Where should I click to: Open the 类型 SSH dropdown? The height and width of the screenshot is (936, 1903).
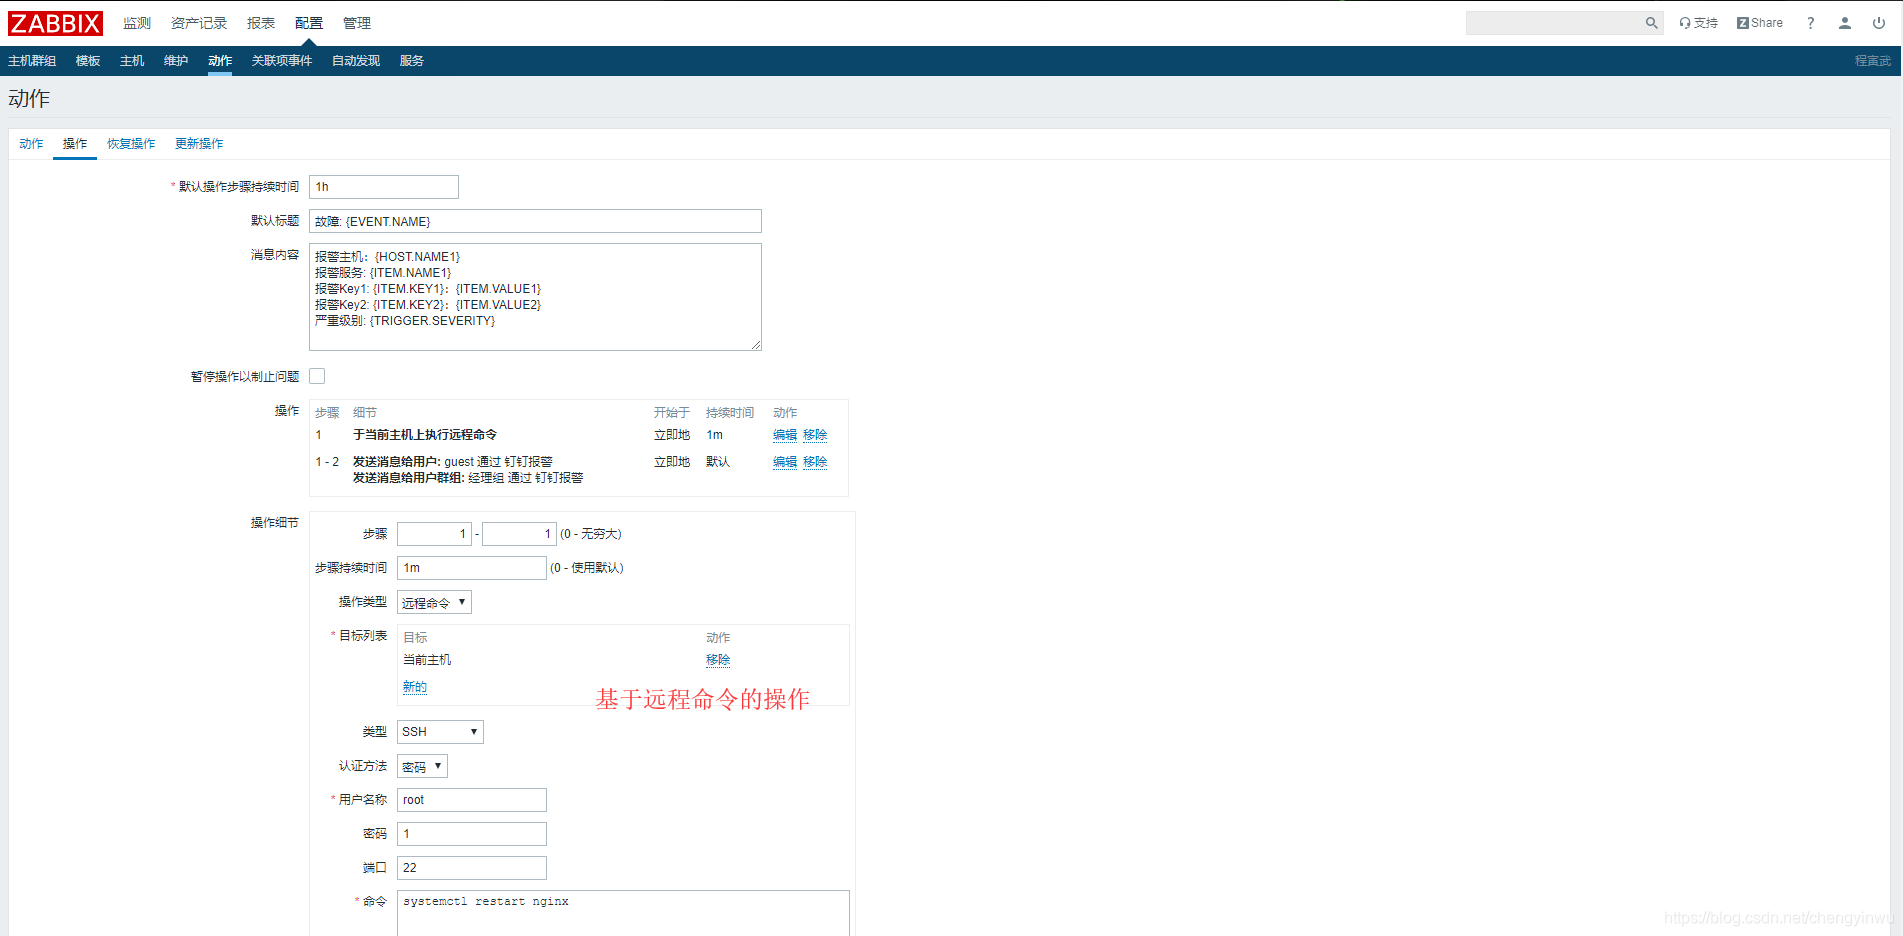pyautogui.click(x=440, y=732)
